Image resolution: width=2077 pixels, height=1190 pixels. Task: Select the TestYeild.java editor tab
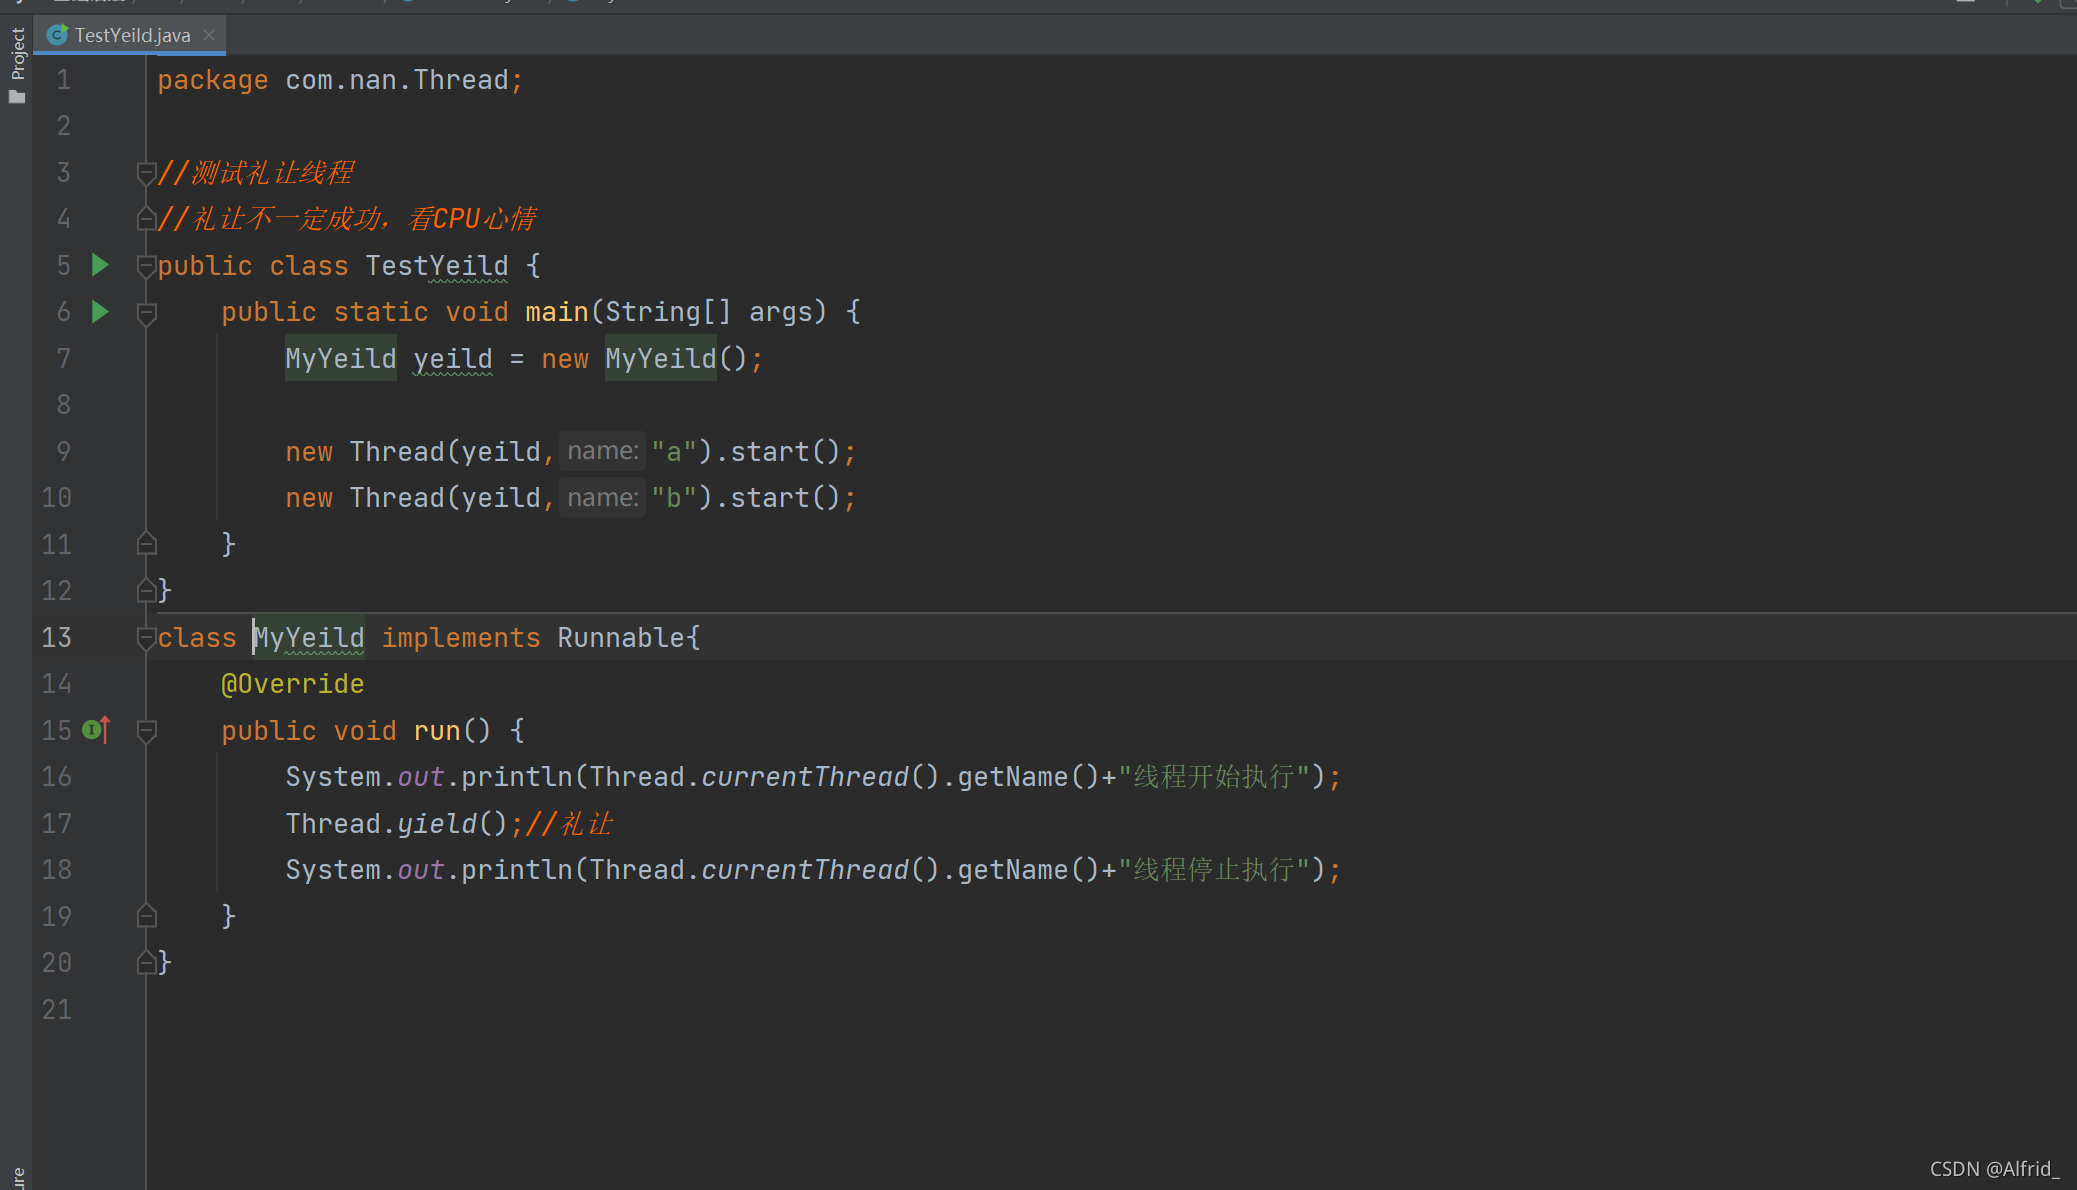[132, 35]
